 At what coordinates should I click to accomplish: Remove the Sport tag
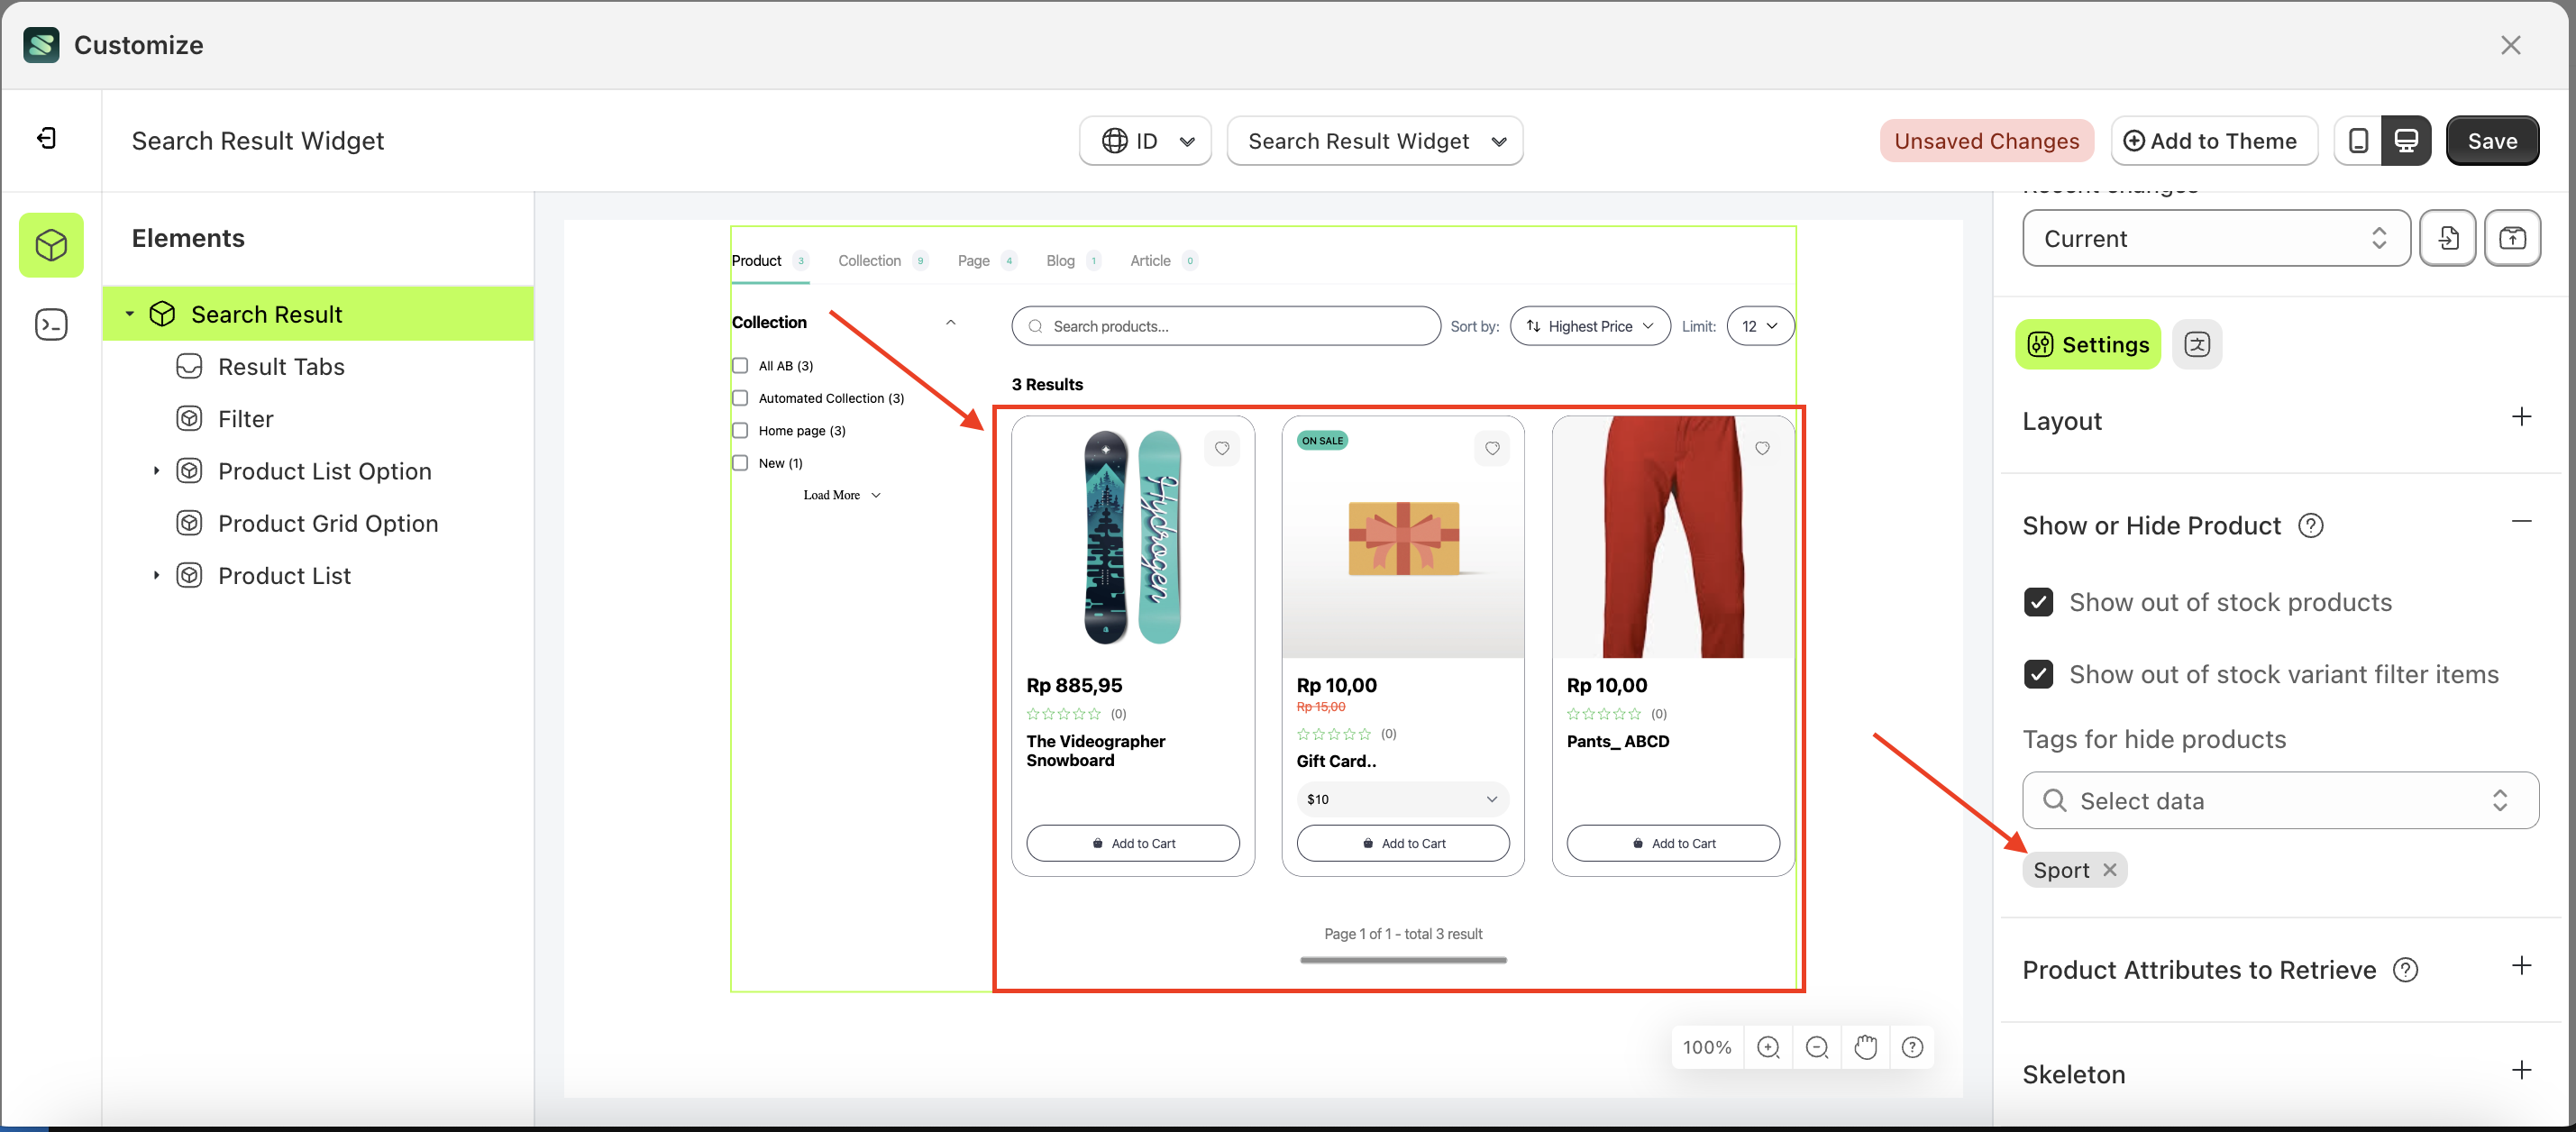(x=2110, y=870)
